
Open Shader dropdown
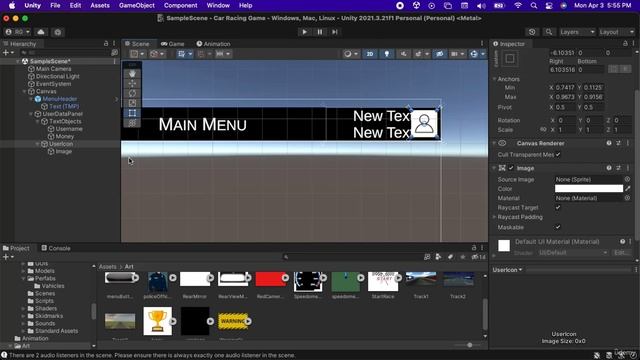pos(573,253)
